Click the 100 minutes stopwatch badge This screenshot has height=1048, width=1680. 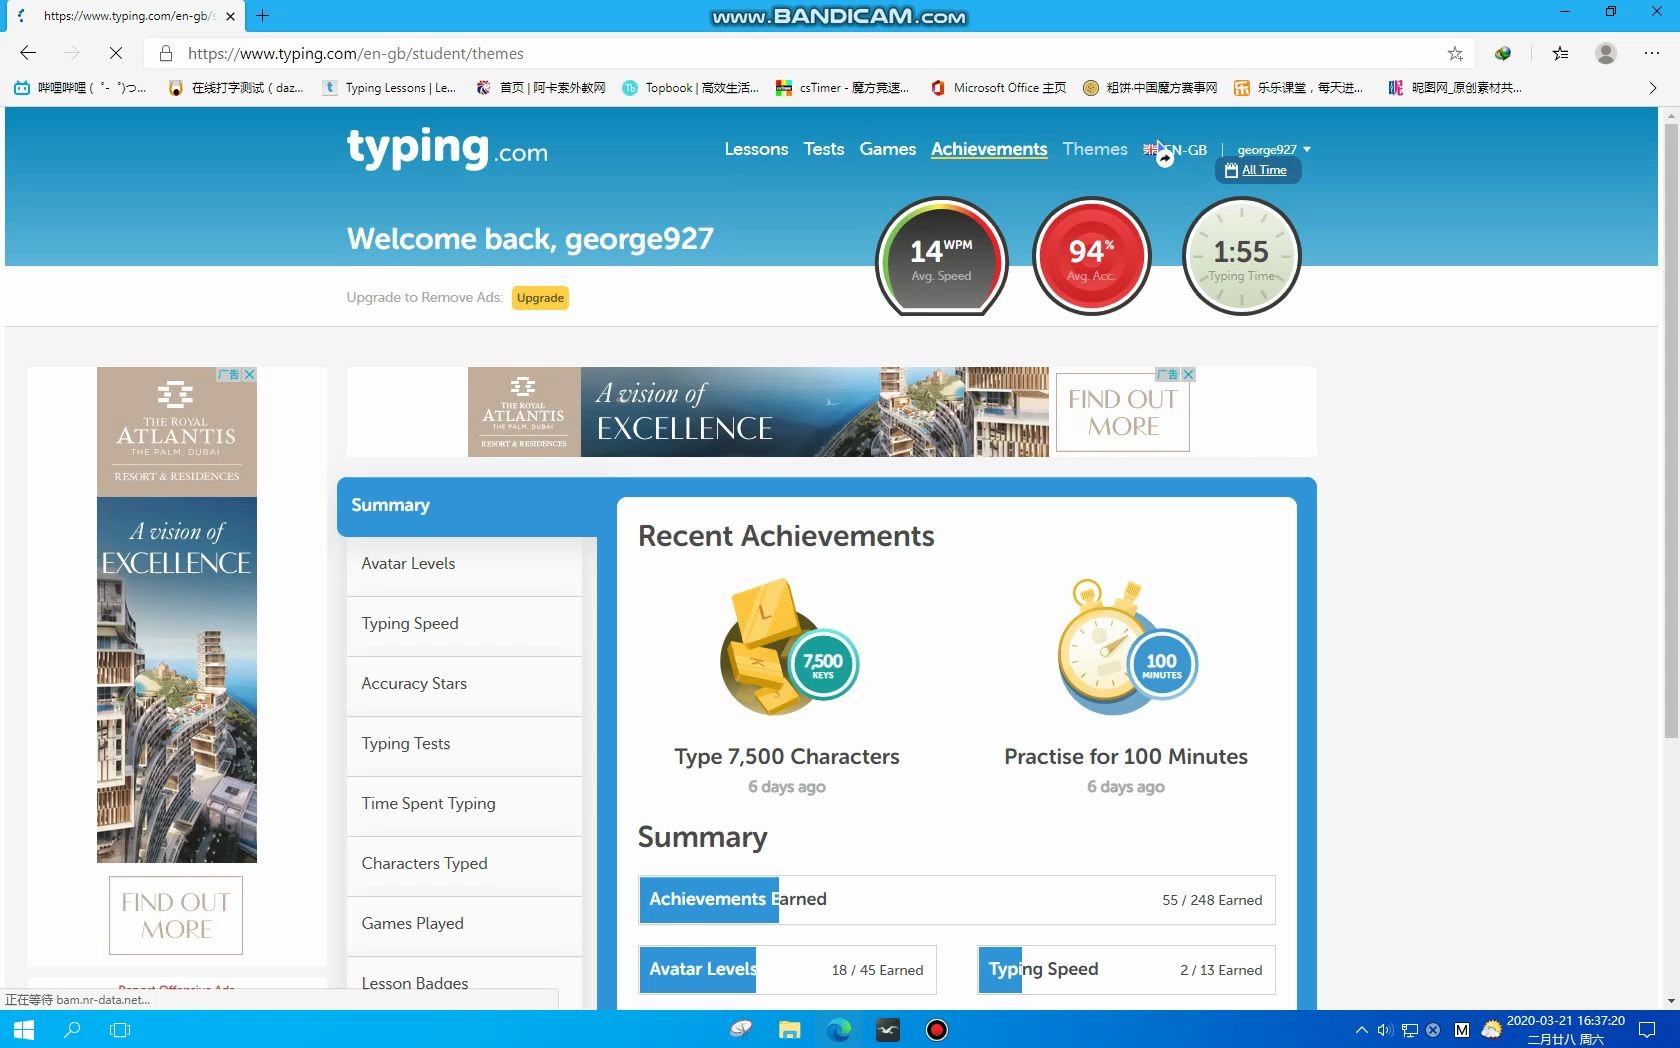coord(1127,648)
